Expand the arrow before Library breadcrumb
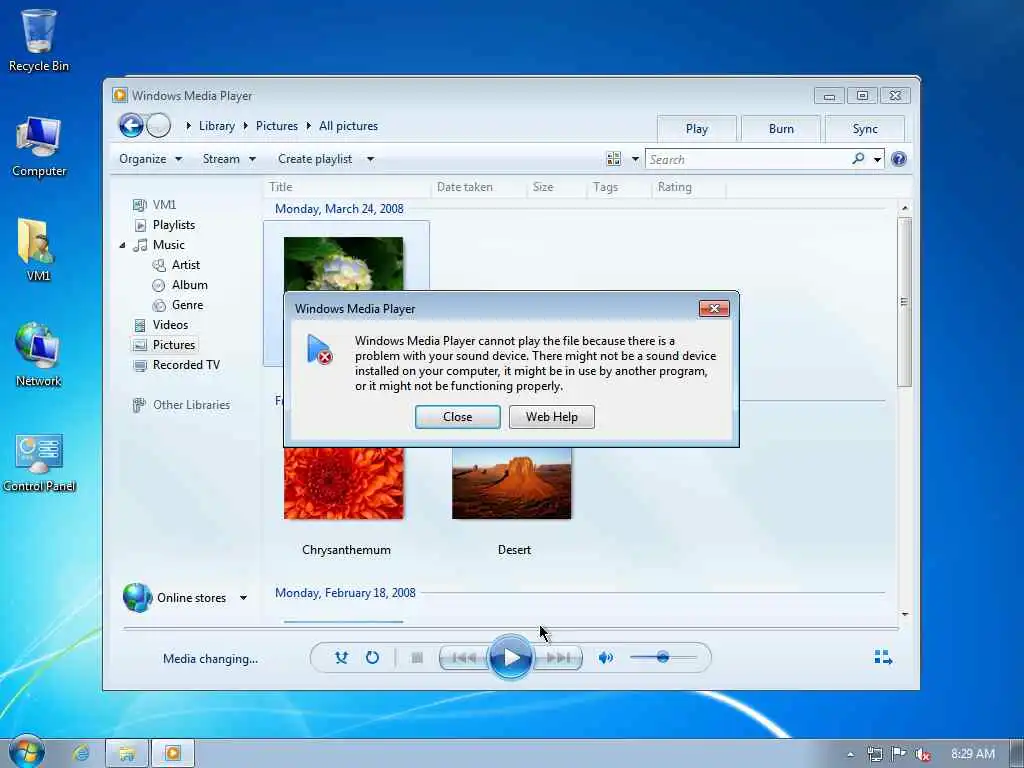Image resolution: width=1024 pixels, height=768 pixels. coord(188,125)
